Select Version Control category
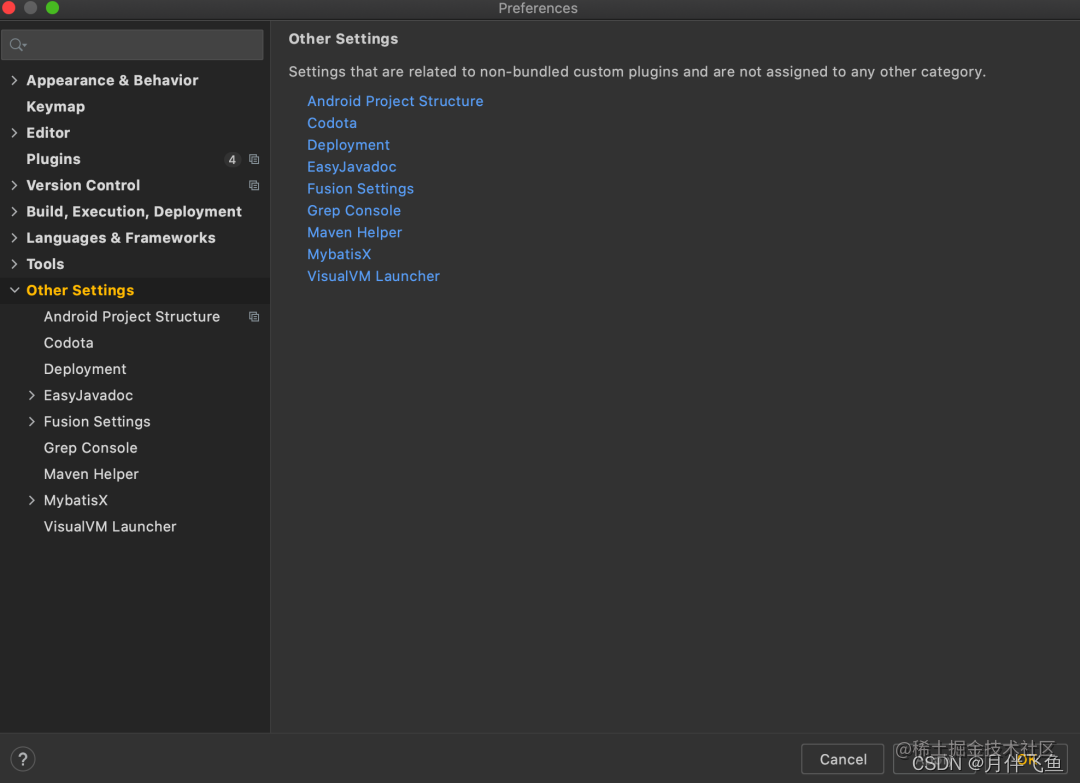1080x783 pixels. (x=83, y=185)
